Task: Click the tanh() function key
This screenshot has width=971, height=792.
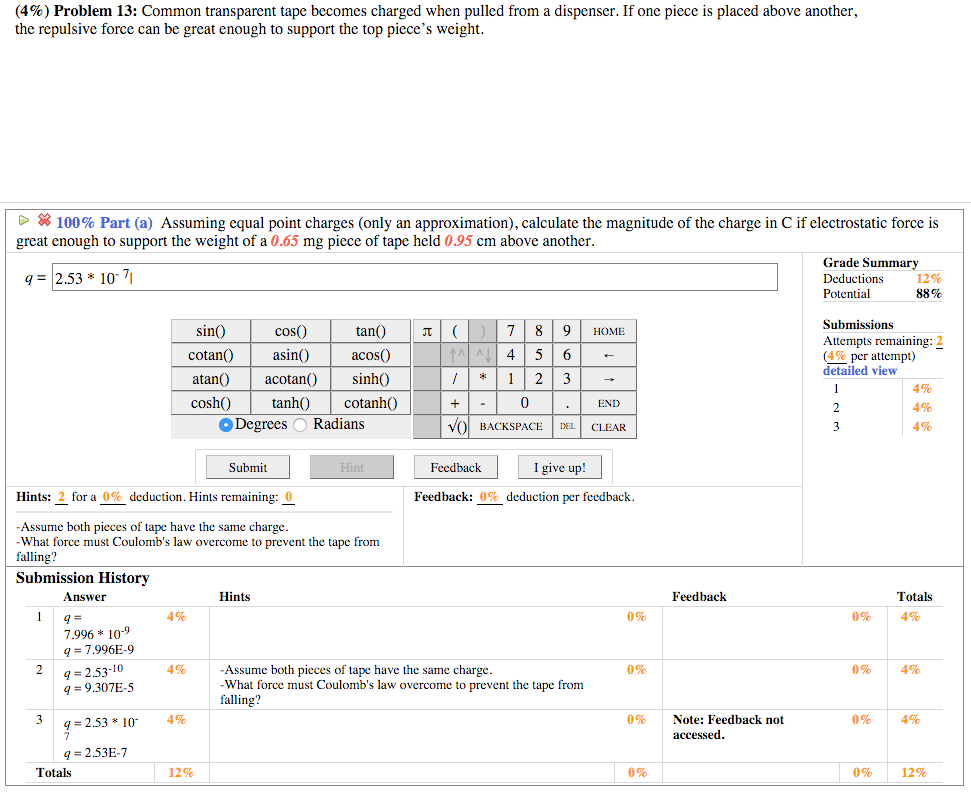Action: 290,402
